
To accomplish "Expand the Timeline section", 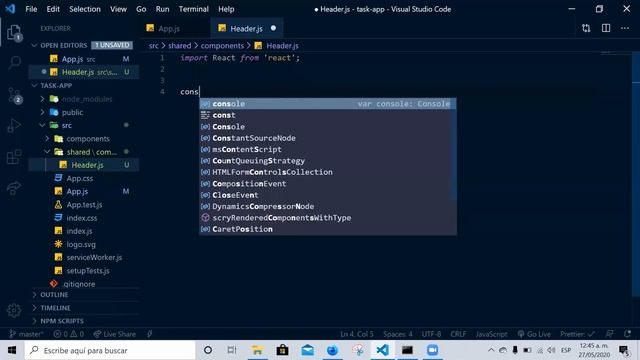I will (84, 308).
